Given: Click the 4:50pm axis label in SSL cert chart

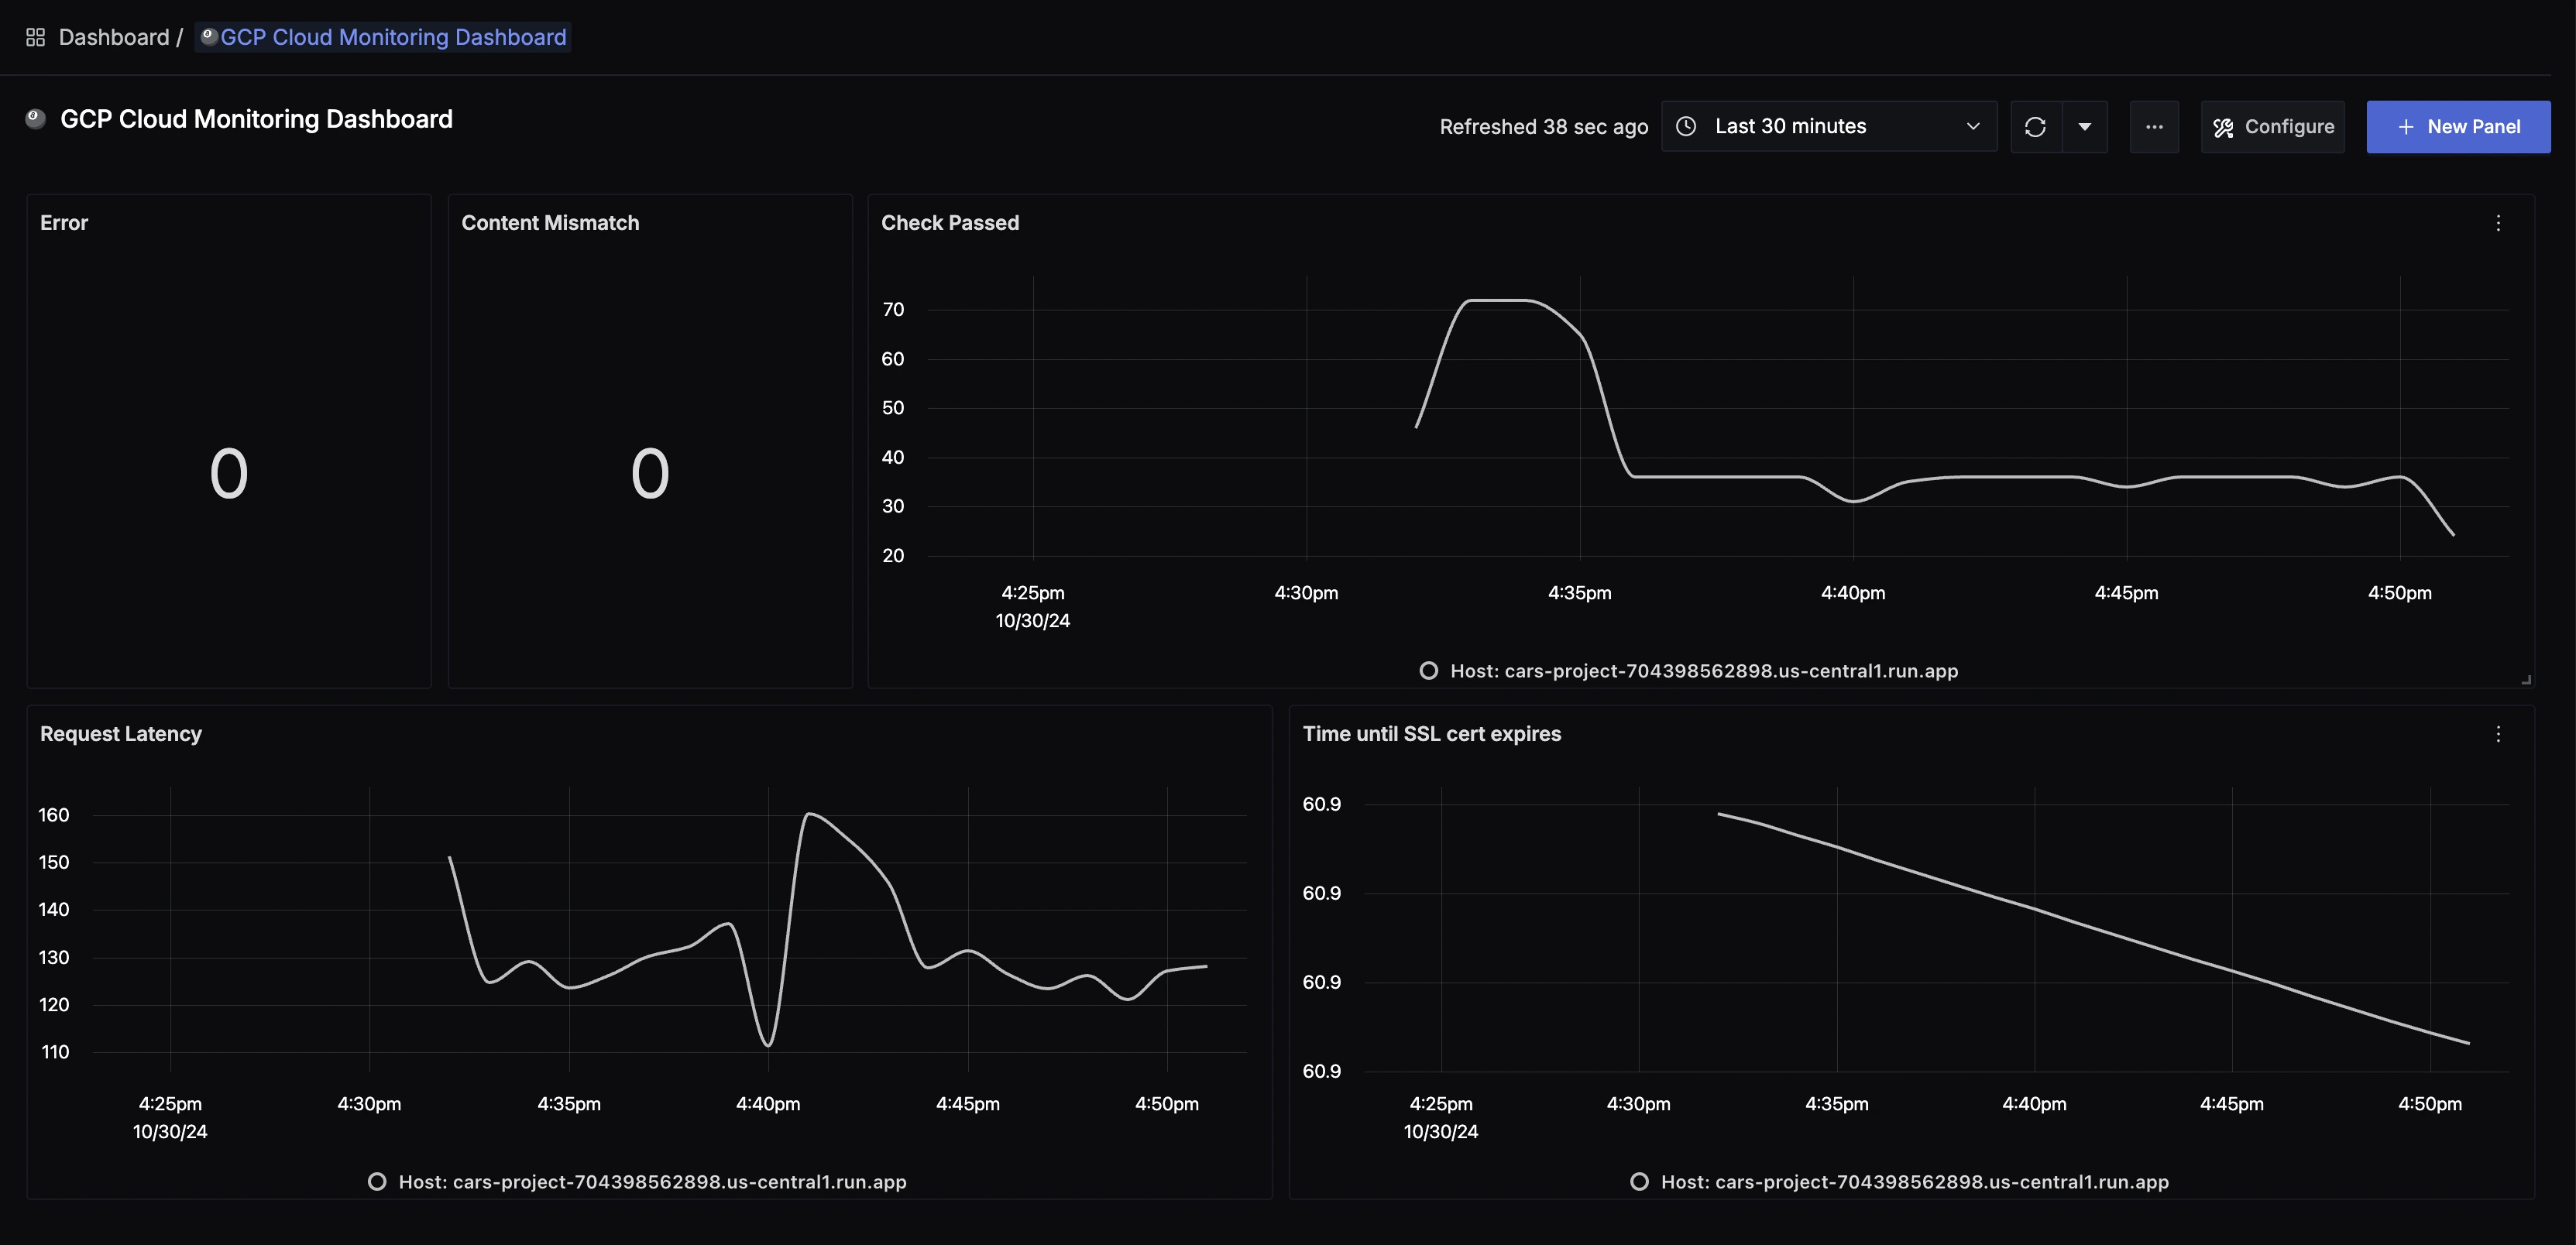Looking at the screenshot, I should [x=2430, y=1104].
